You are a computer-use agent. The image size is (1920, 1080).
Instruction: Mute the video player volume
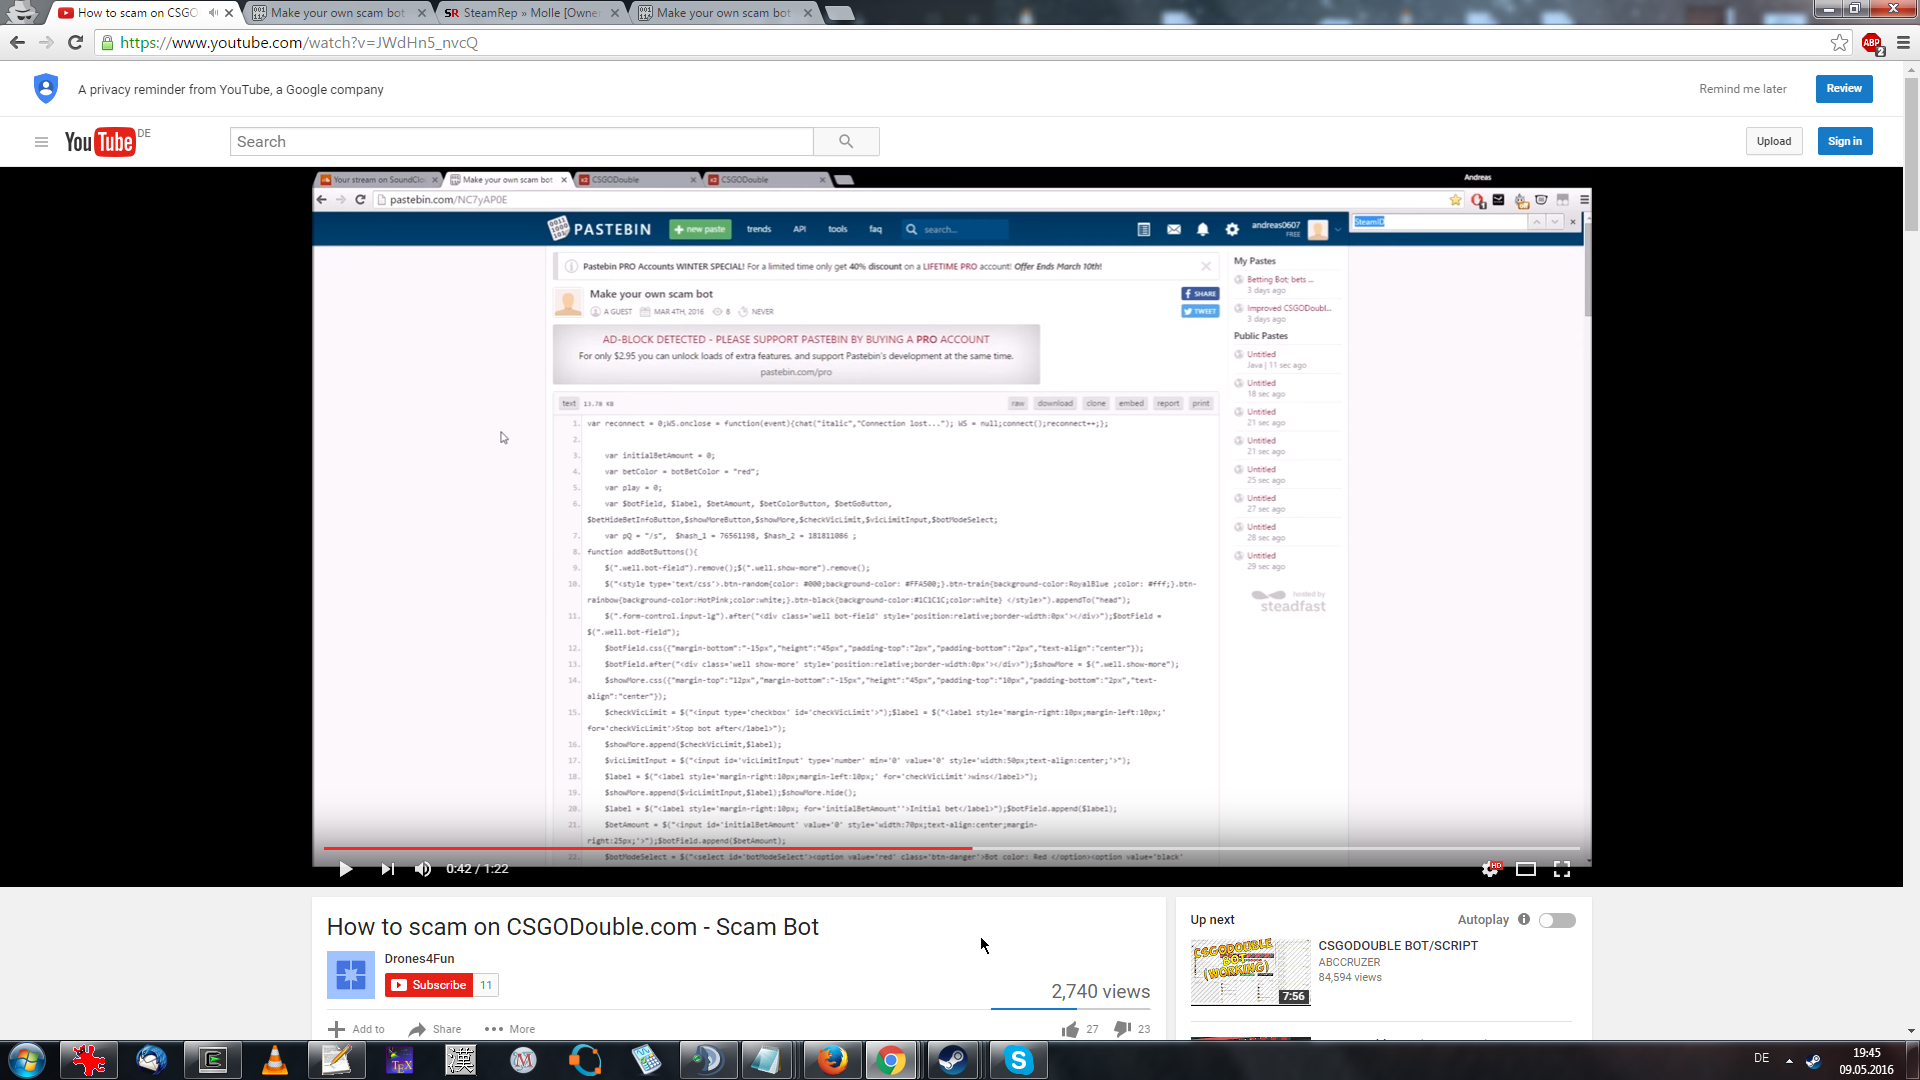pos(423,869)
